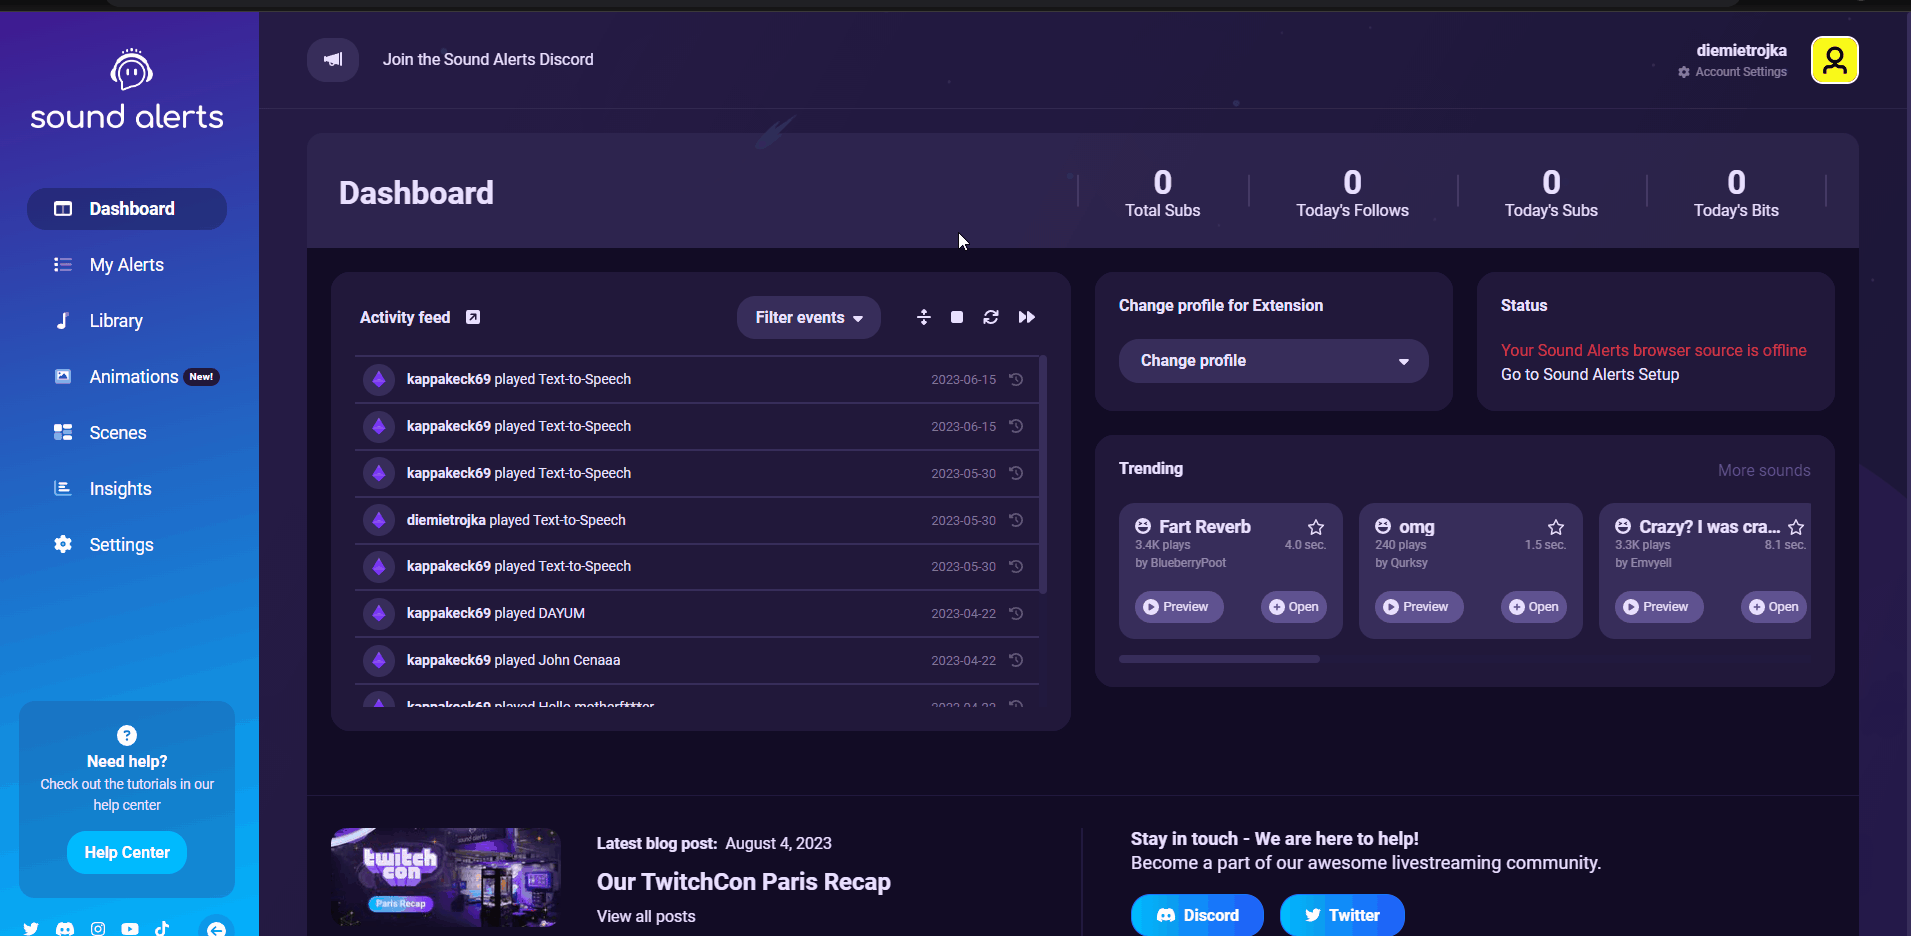Open the Discord icon in sidebar footer

(x=65, y=929)
